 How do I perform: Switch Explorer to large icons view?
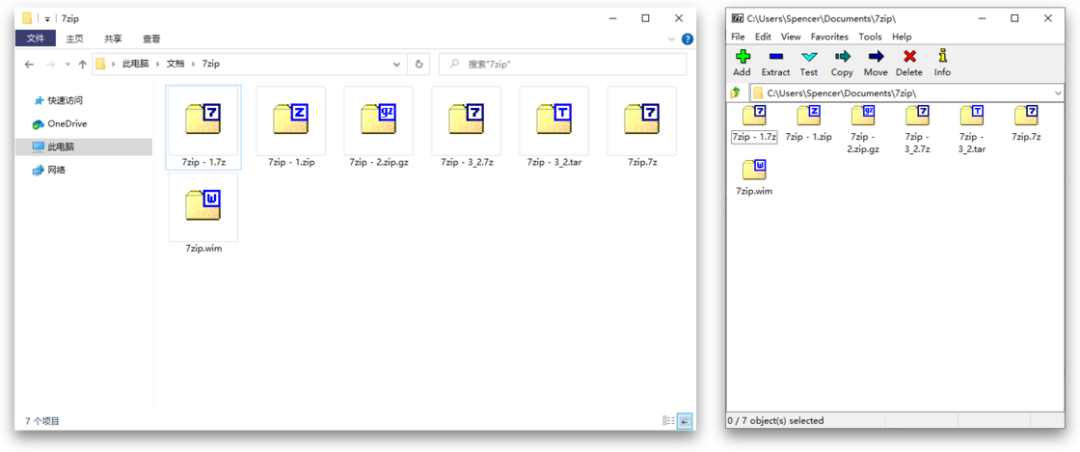coord(685,420)
